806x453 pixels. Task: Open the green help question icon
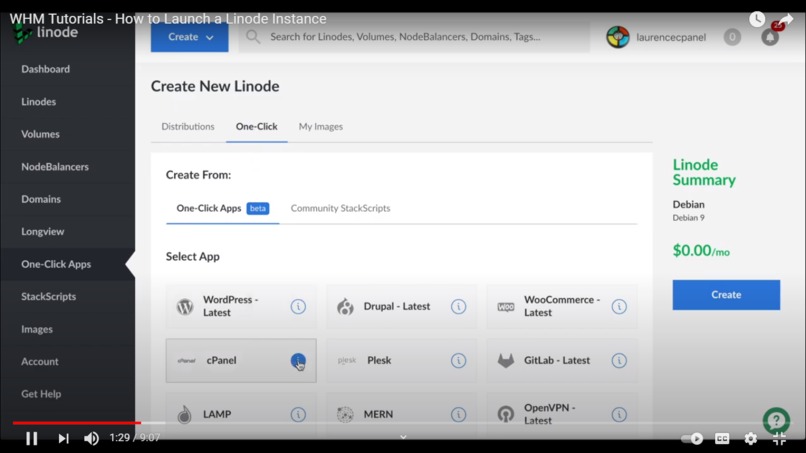coord(776,421)
